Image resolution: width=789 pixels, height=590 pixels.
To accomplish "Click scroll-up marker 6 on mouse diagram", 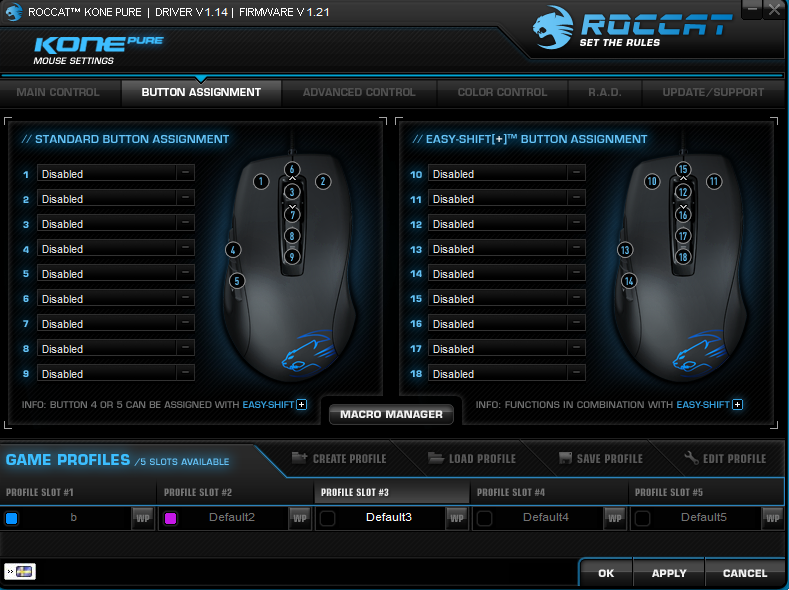I will [x=292, y=169].
